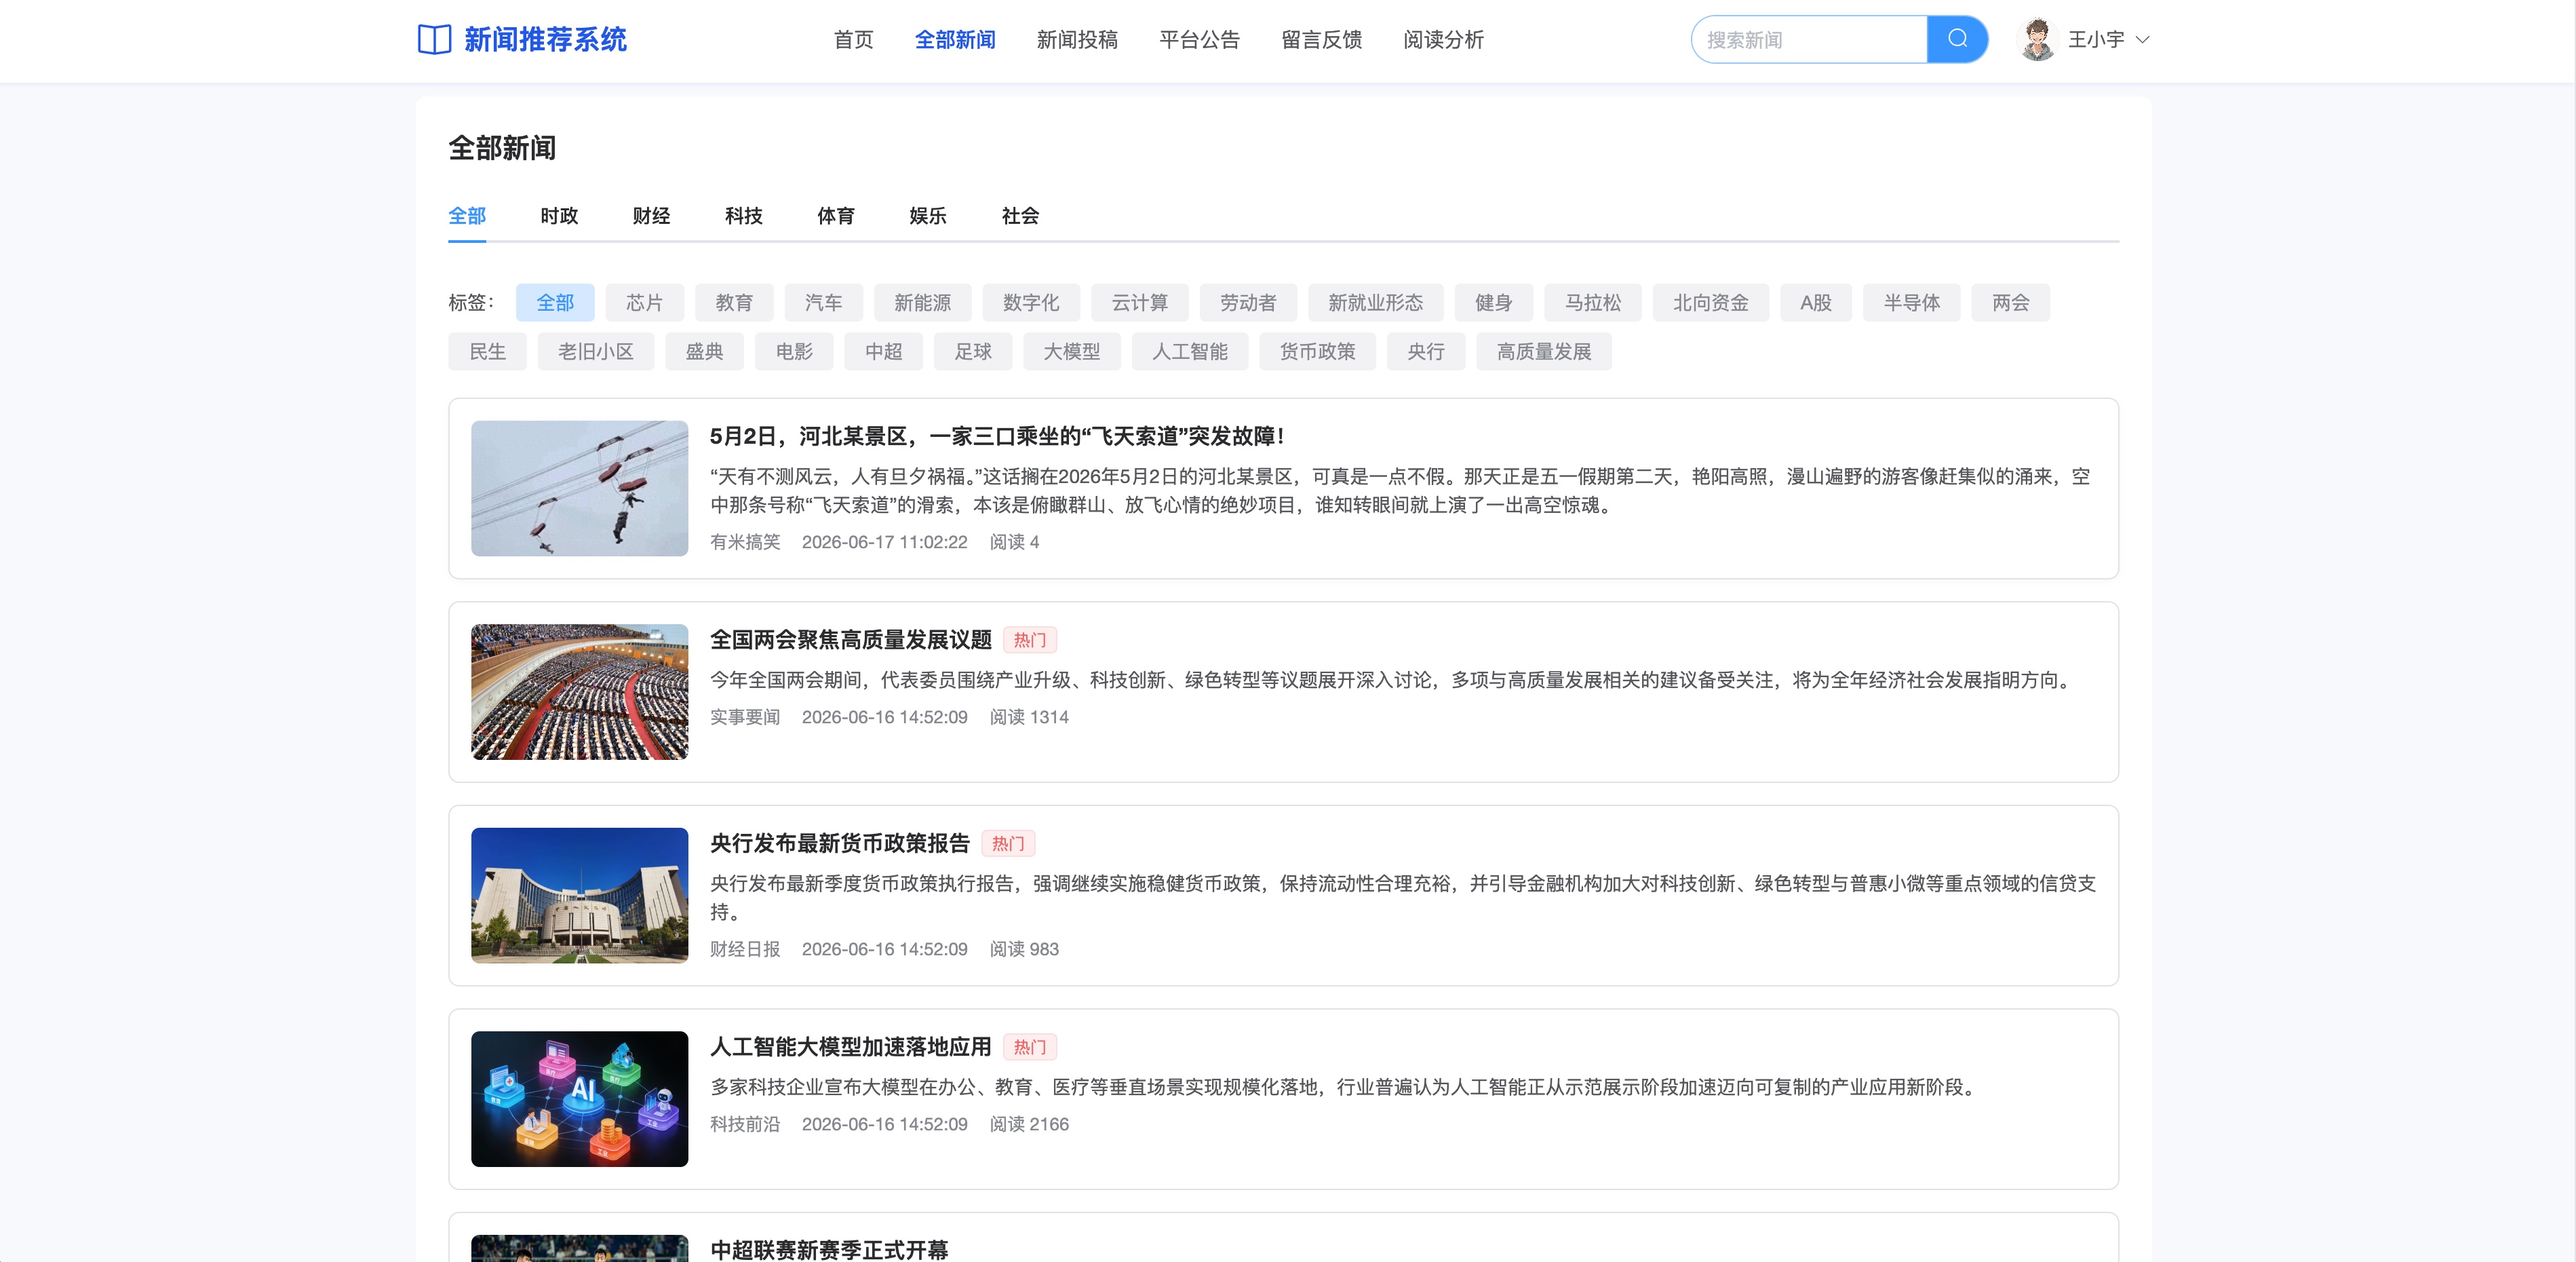
Task: Switch to the 娱乐 tab
Action: click(x=928, y=215)
